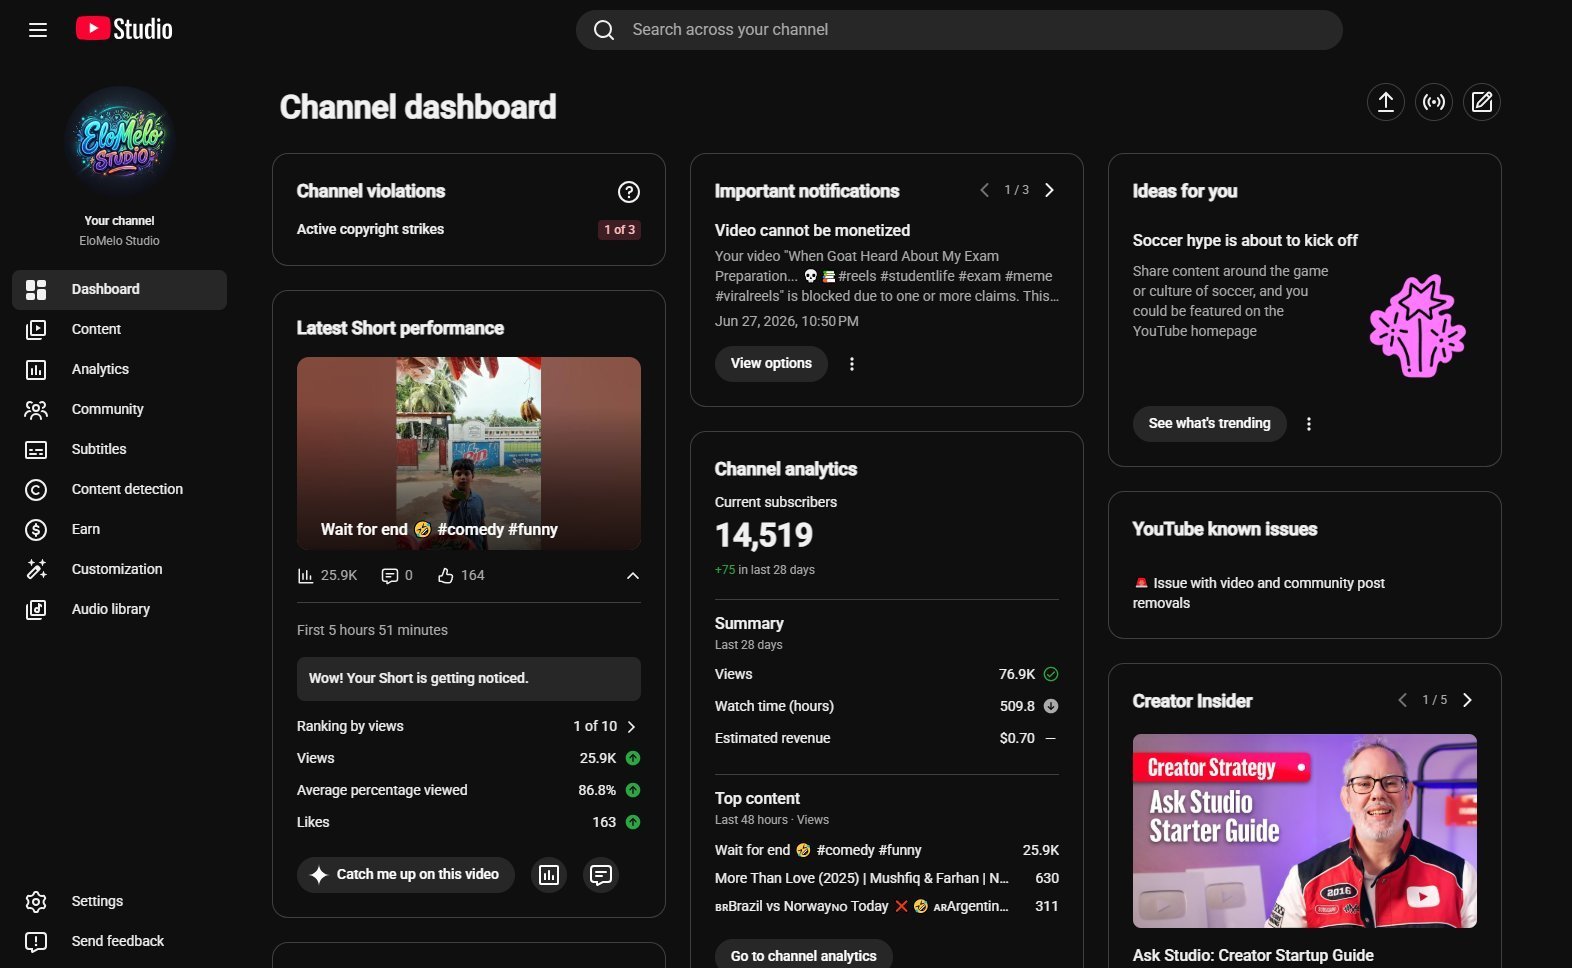1572x968 pixels.
Task: Go to next Creator Insider item
Action: click(1467, 700)
